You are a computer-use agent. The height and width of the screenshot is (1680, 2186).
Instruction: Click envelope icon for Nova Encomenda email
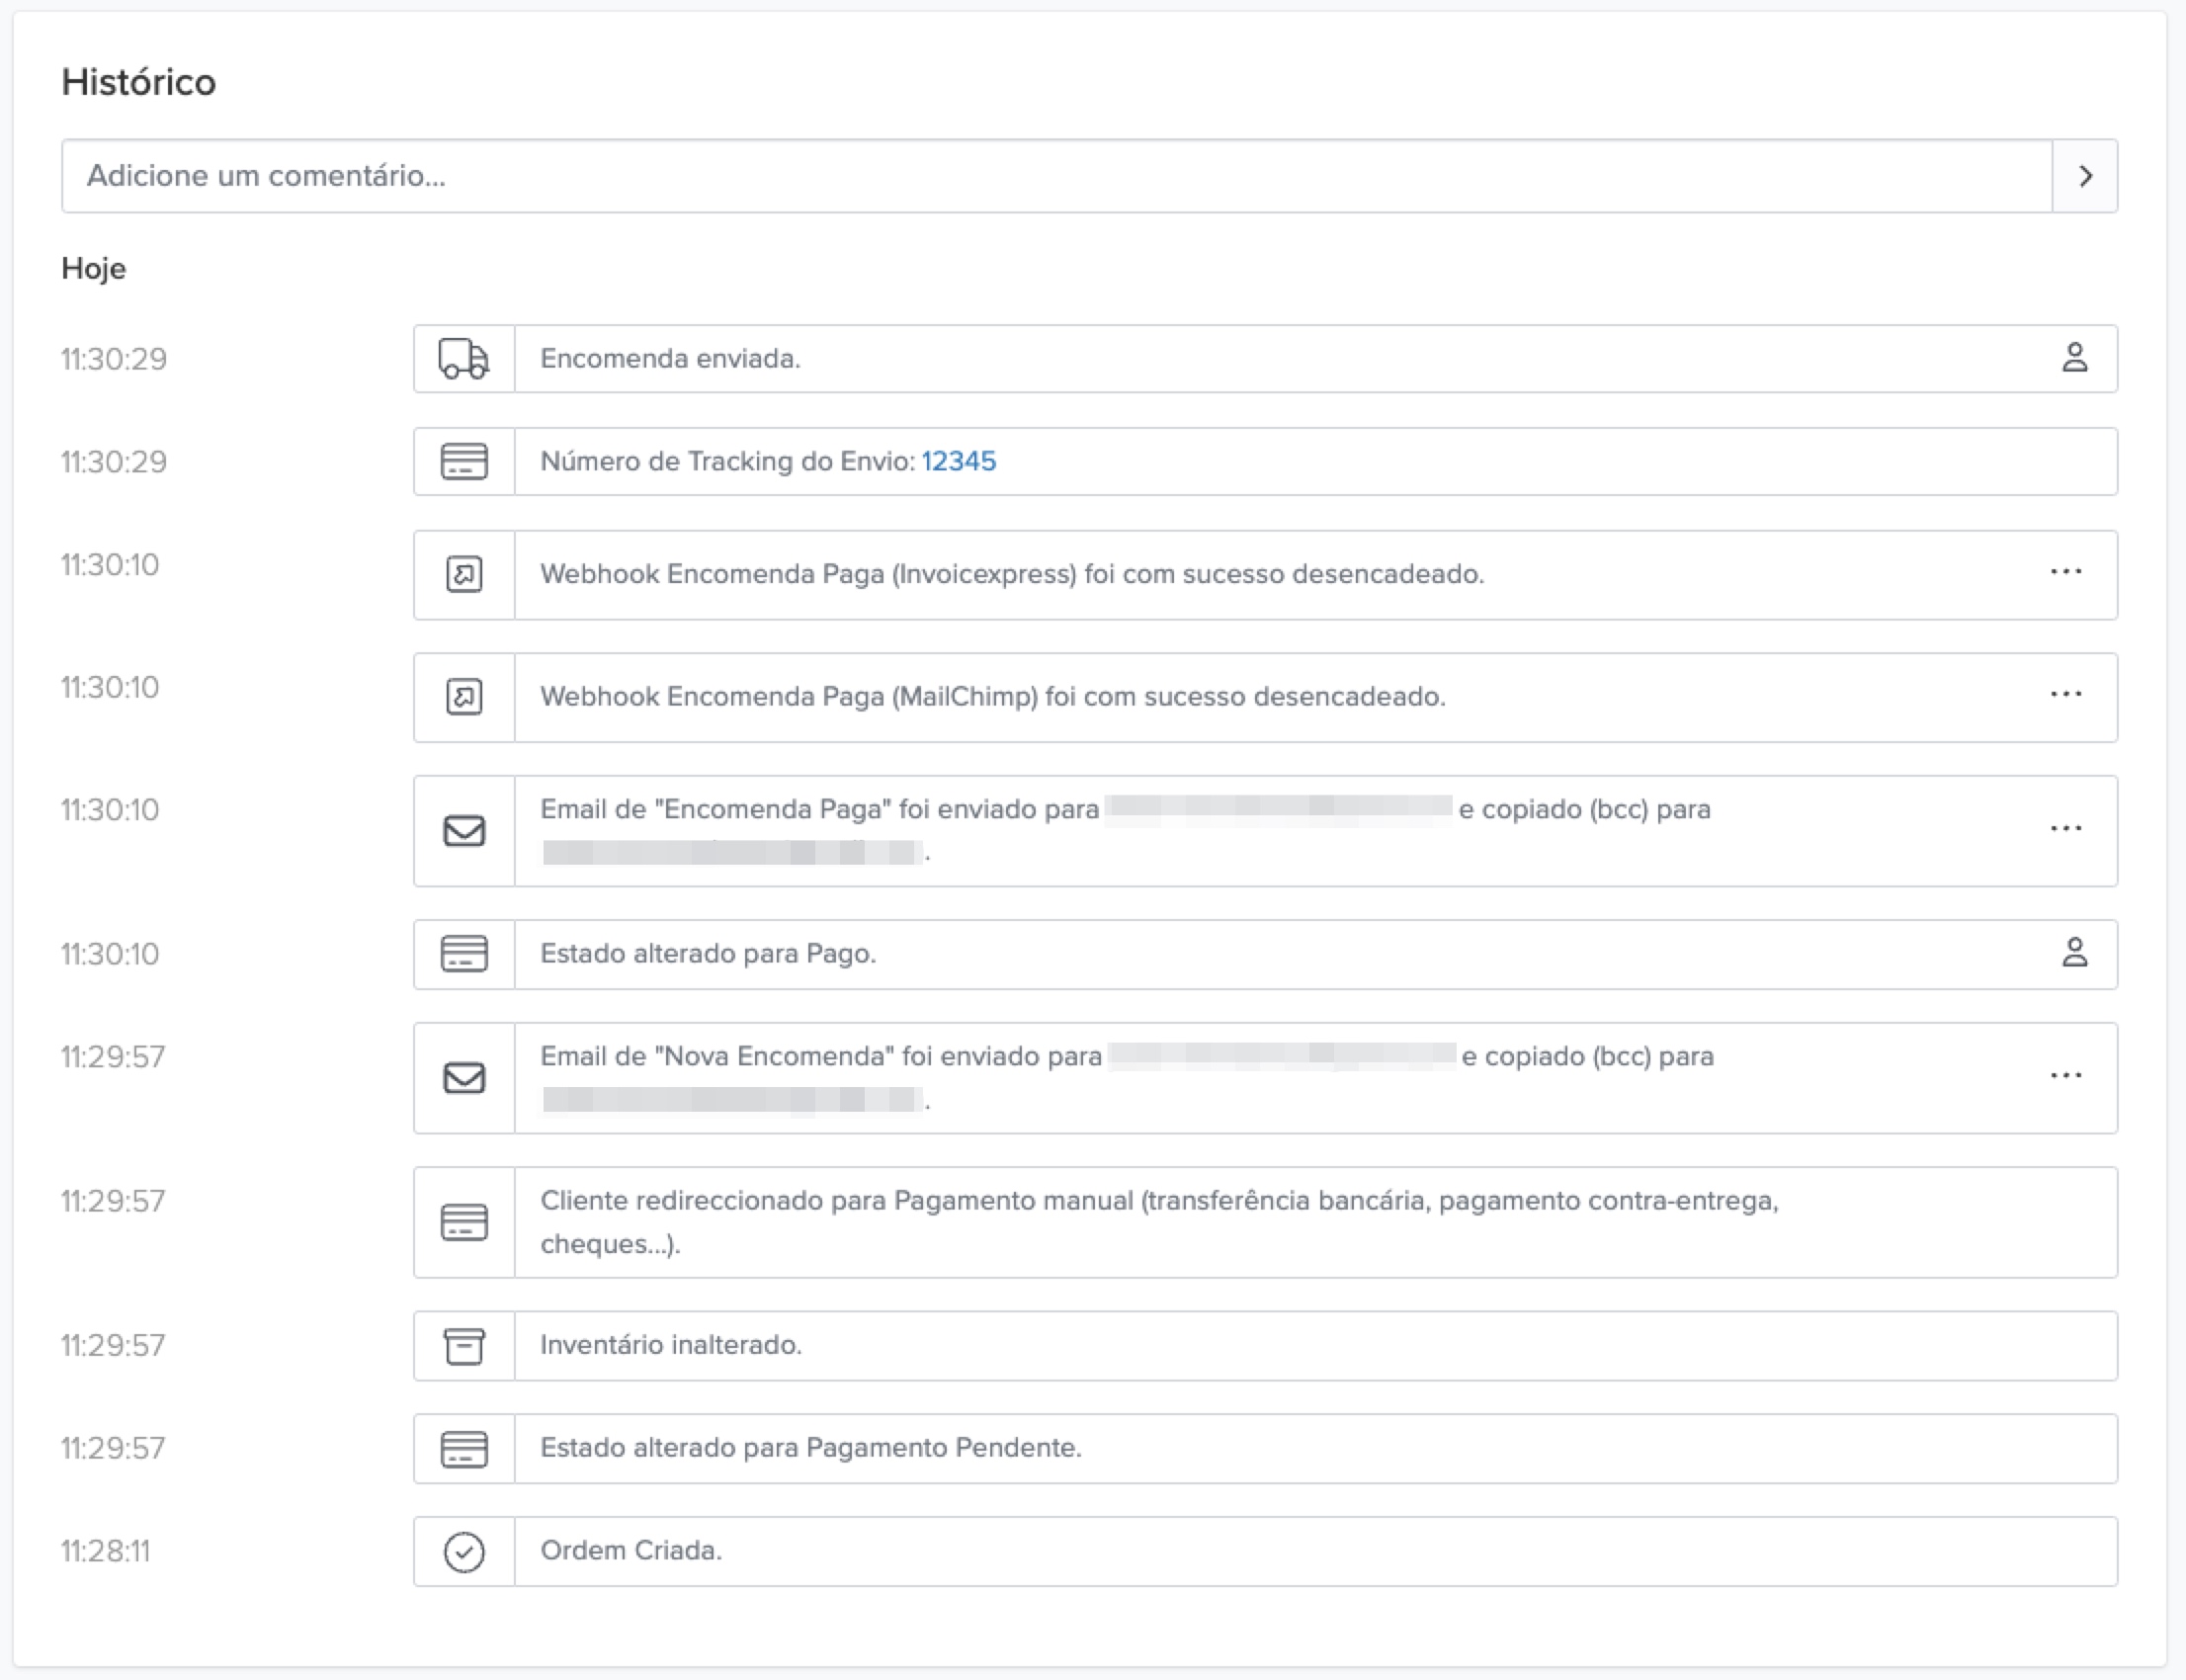(x=464, y=1077)
